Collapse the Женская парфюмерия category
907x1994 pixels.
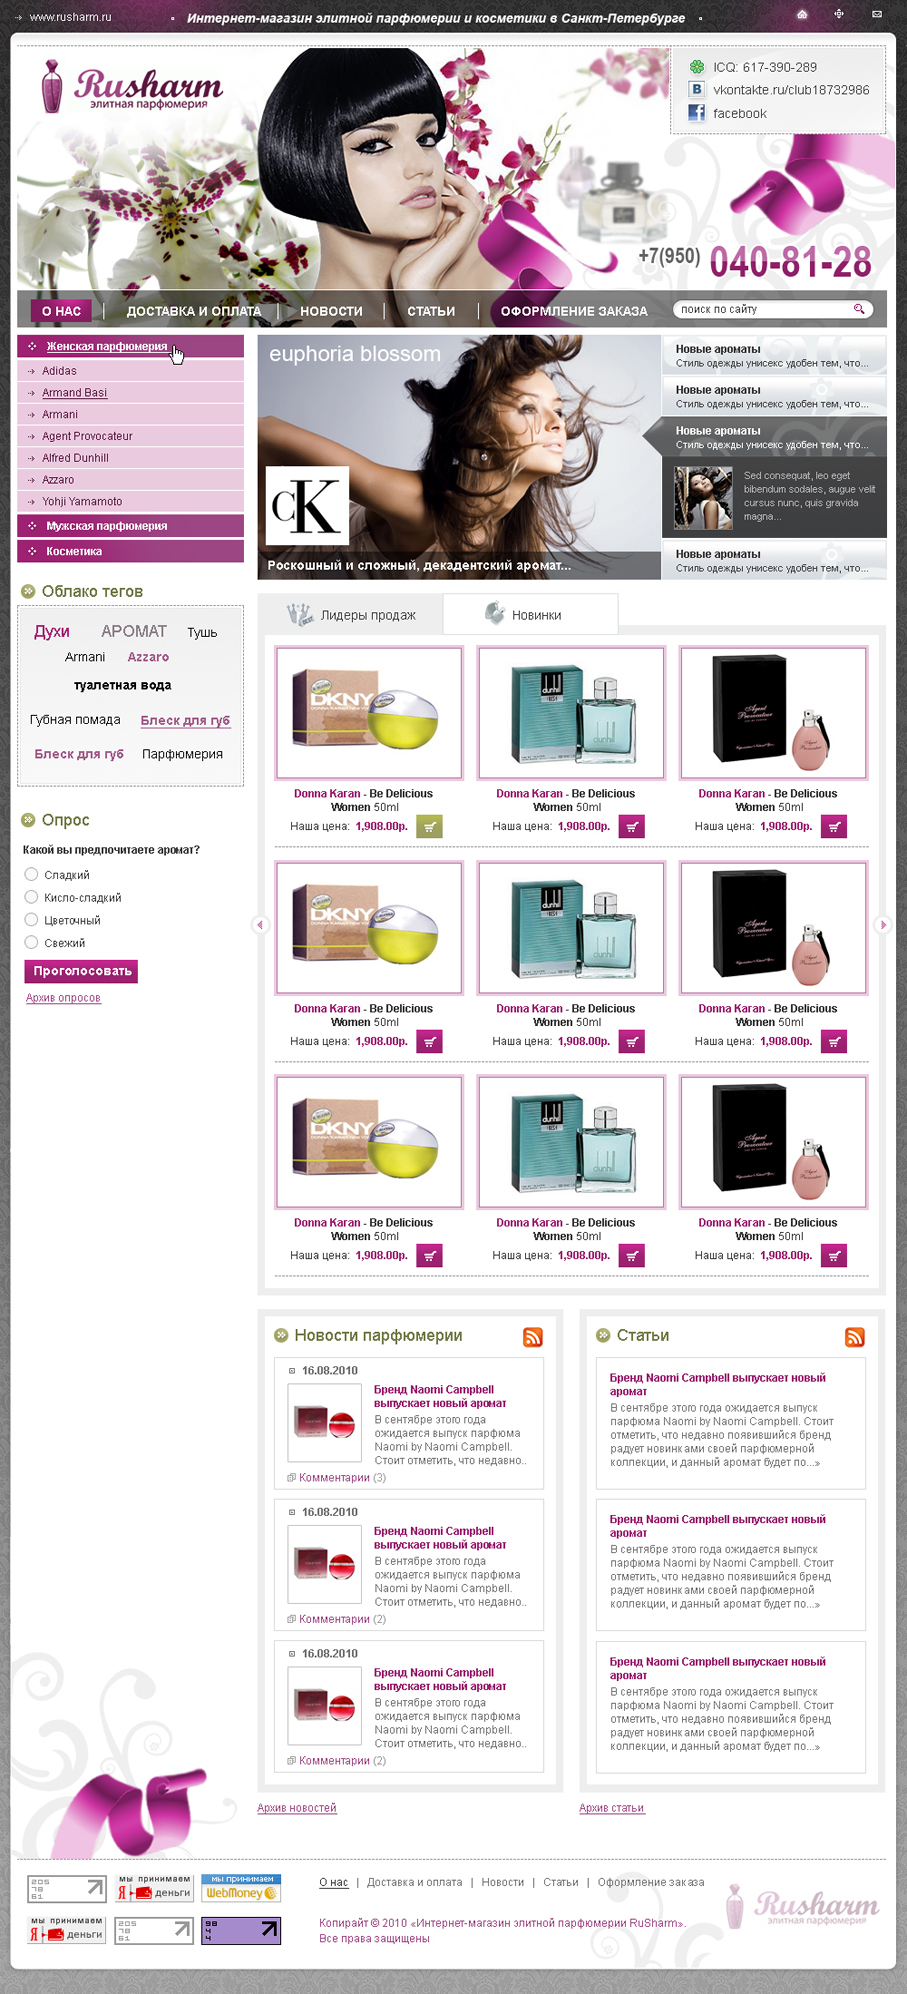tap(130, 346)
